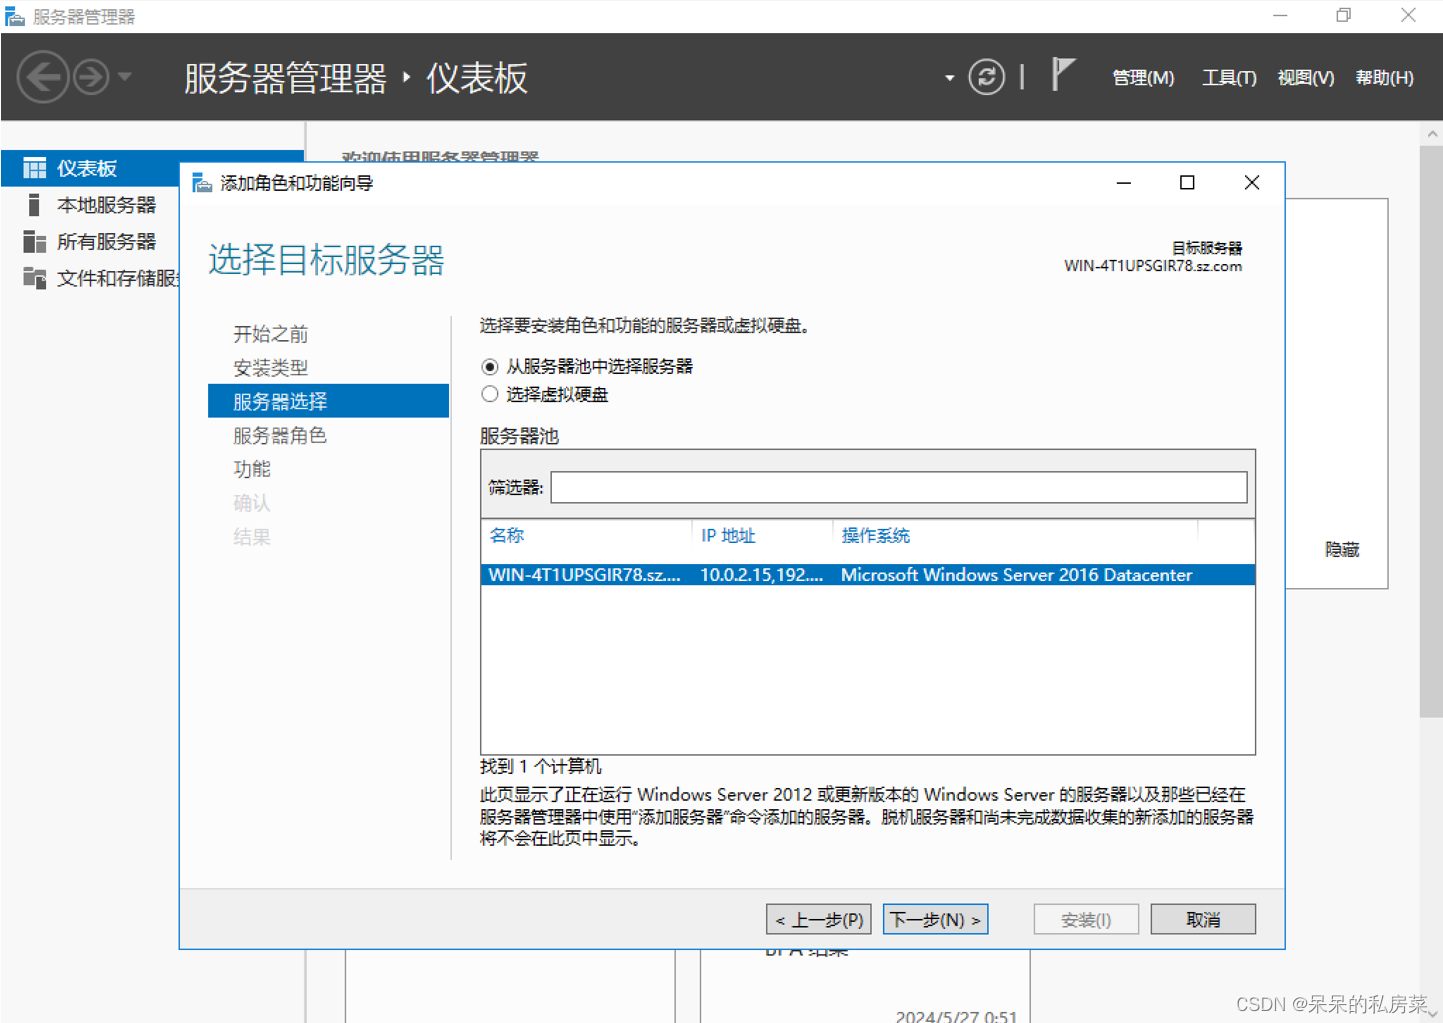
Task: Click IP cell 10.0.2.15,192....
Action: pyautogui.click(x=762, y=575)
